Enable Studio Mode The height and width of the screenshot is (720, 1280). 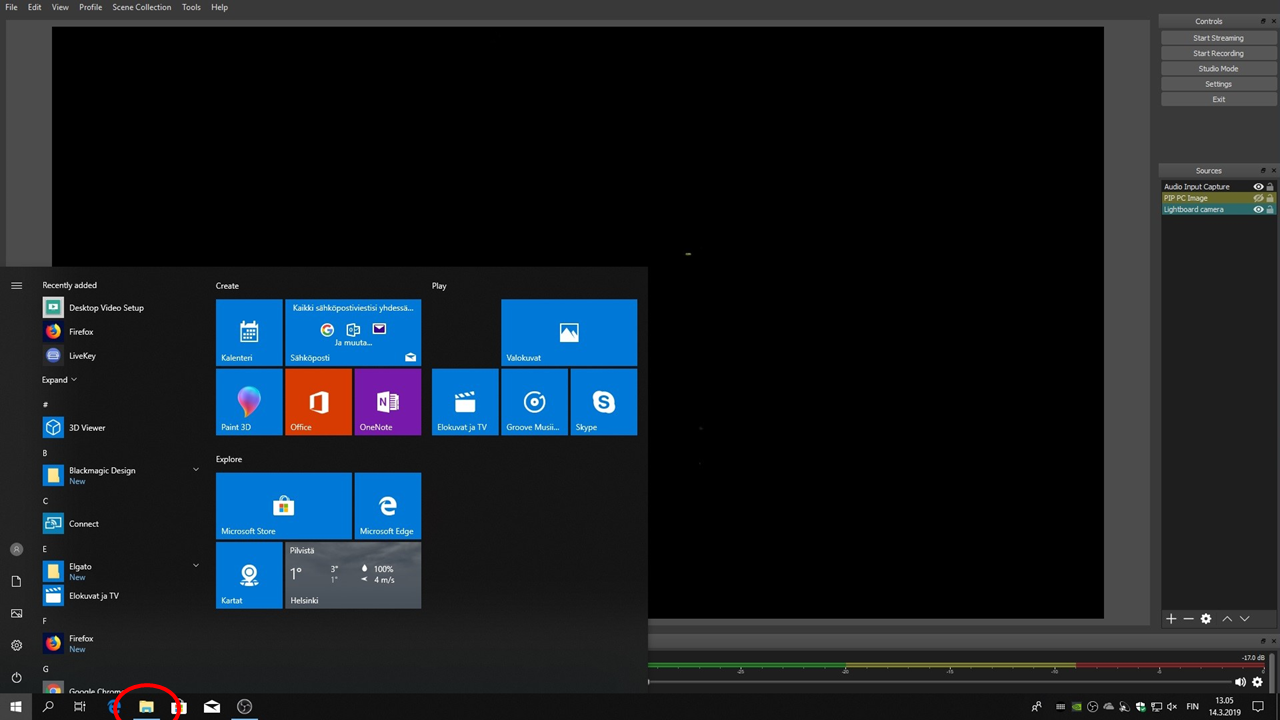pyautogui.click(x=1218, y=69)
